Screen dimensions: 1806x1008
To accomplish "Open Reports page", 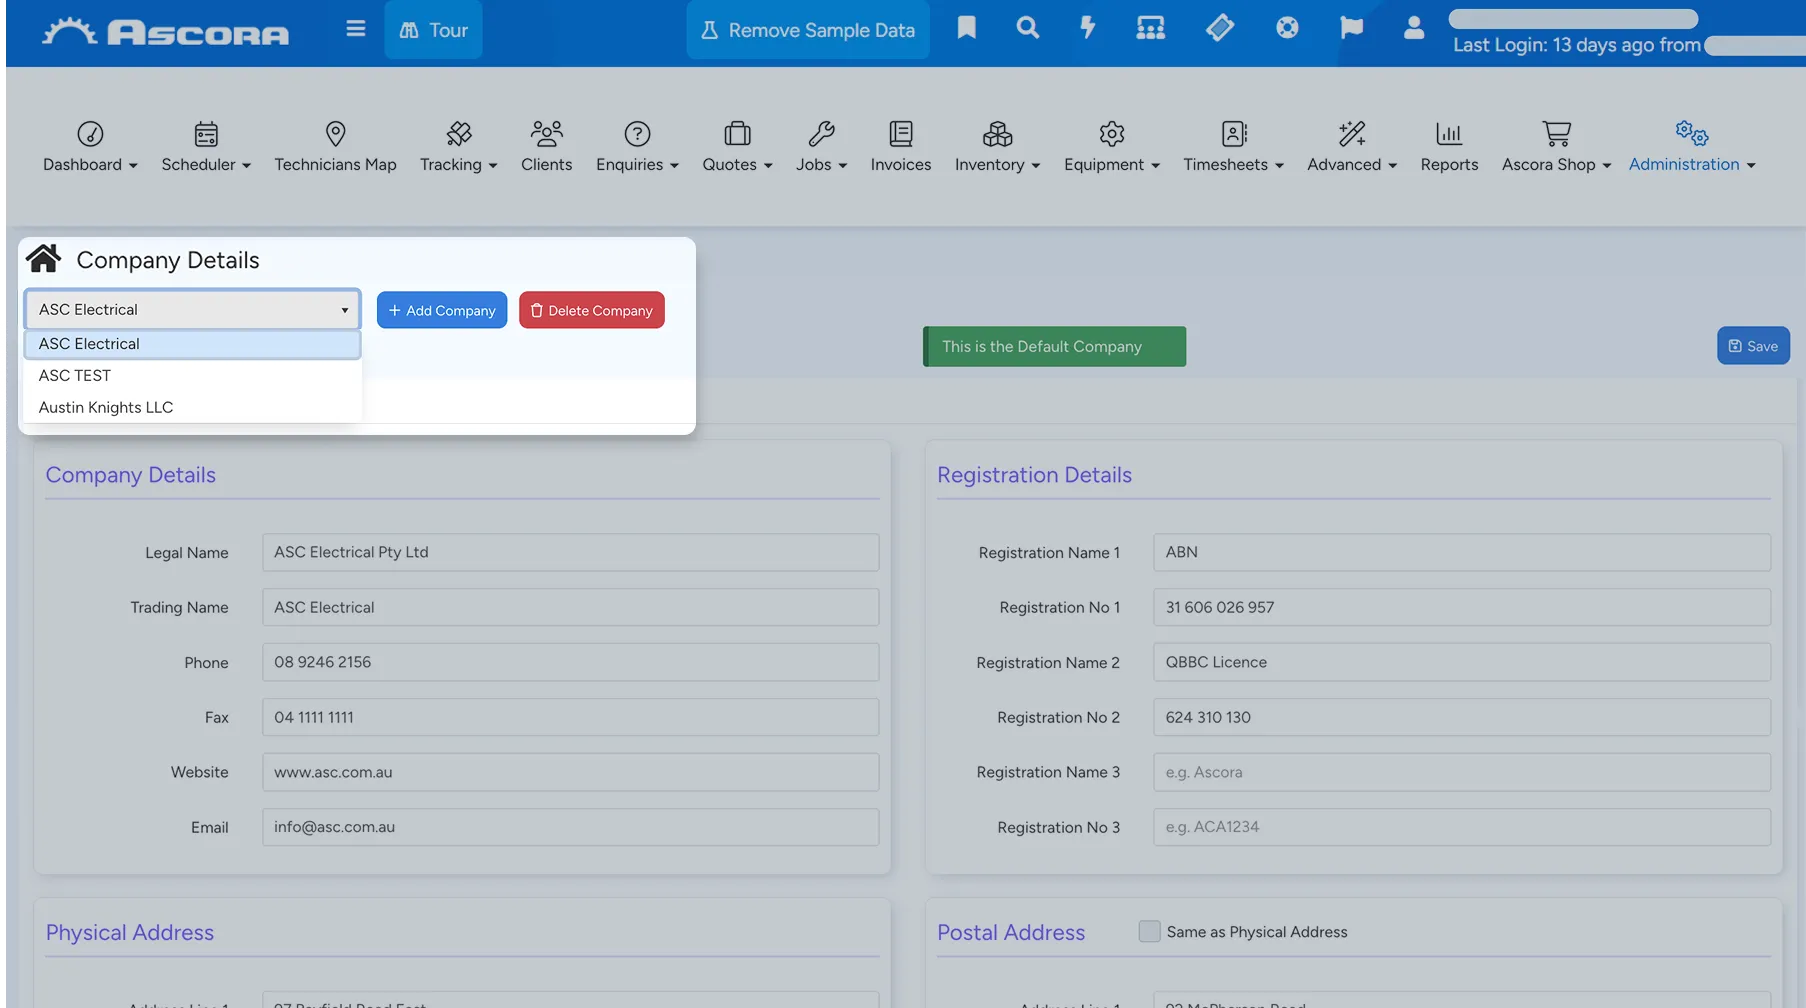I will [x=1449, y=147].
